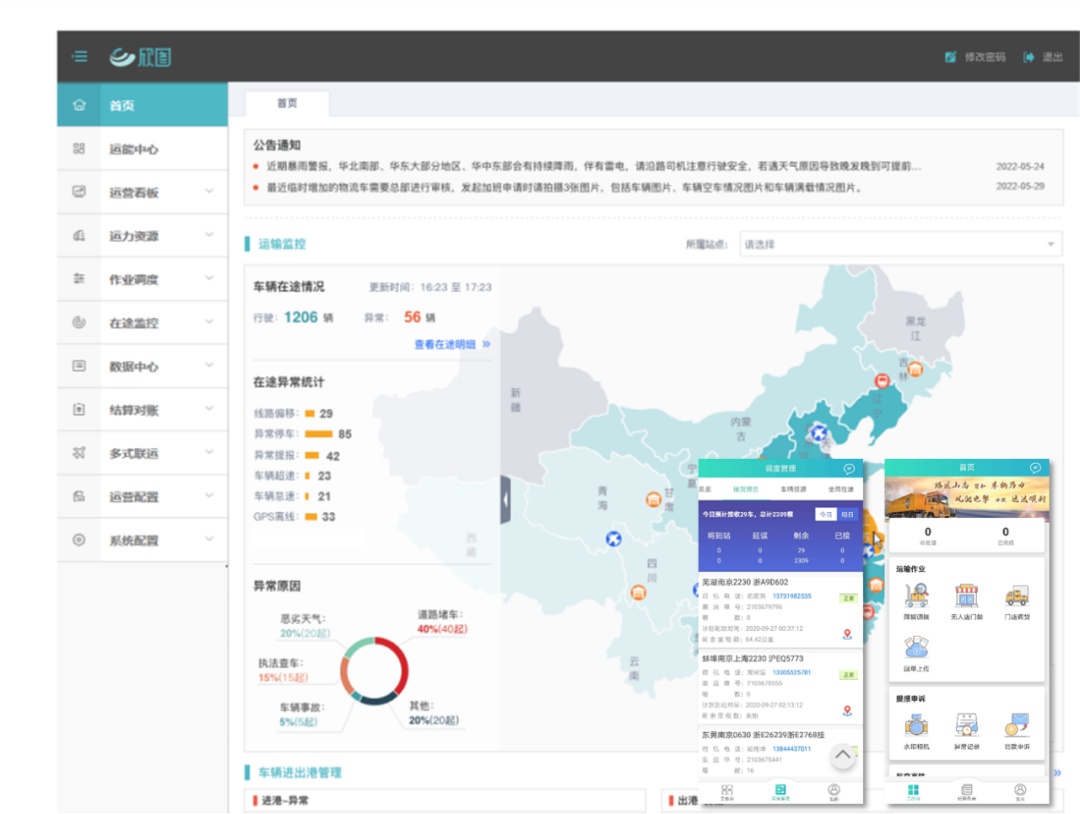This screenshot has width=1080, height=814.
Task: Call phone number 13731982535
Action: pos(791,596)
